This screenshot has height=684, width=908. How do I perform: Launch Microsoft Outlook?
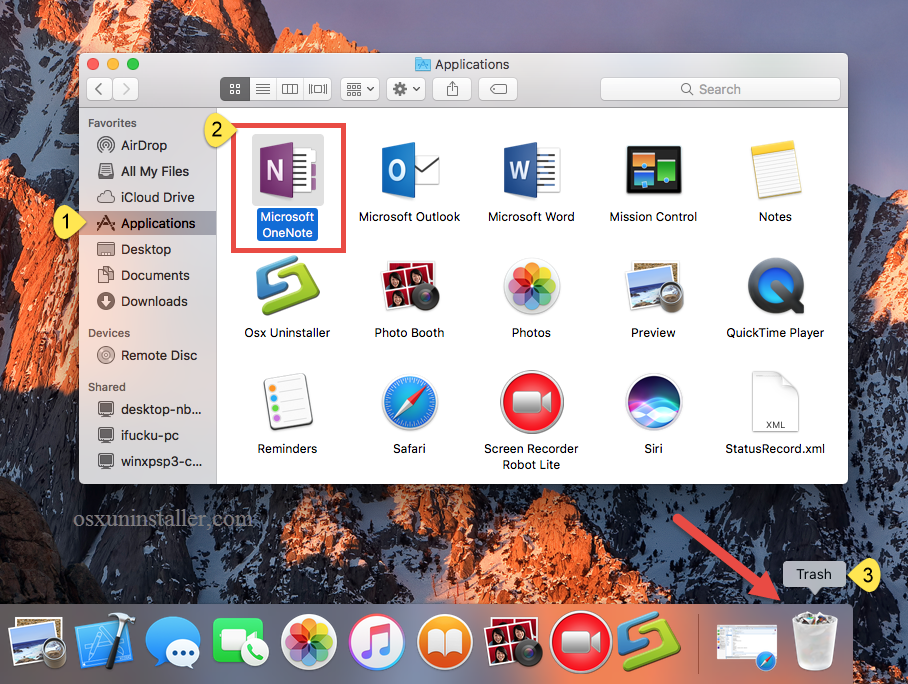(x=409, y=170)
